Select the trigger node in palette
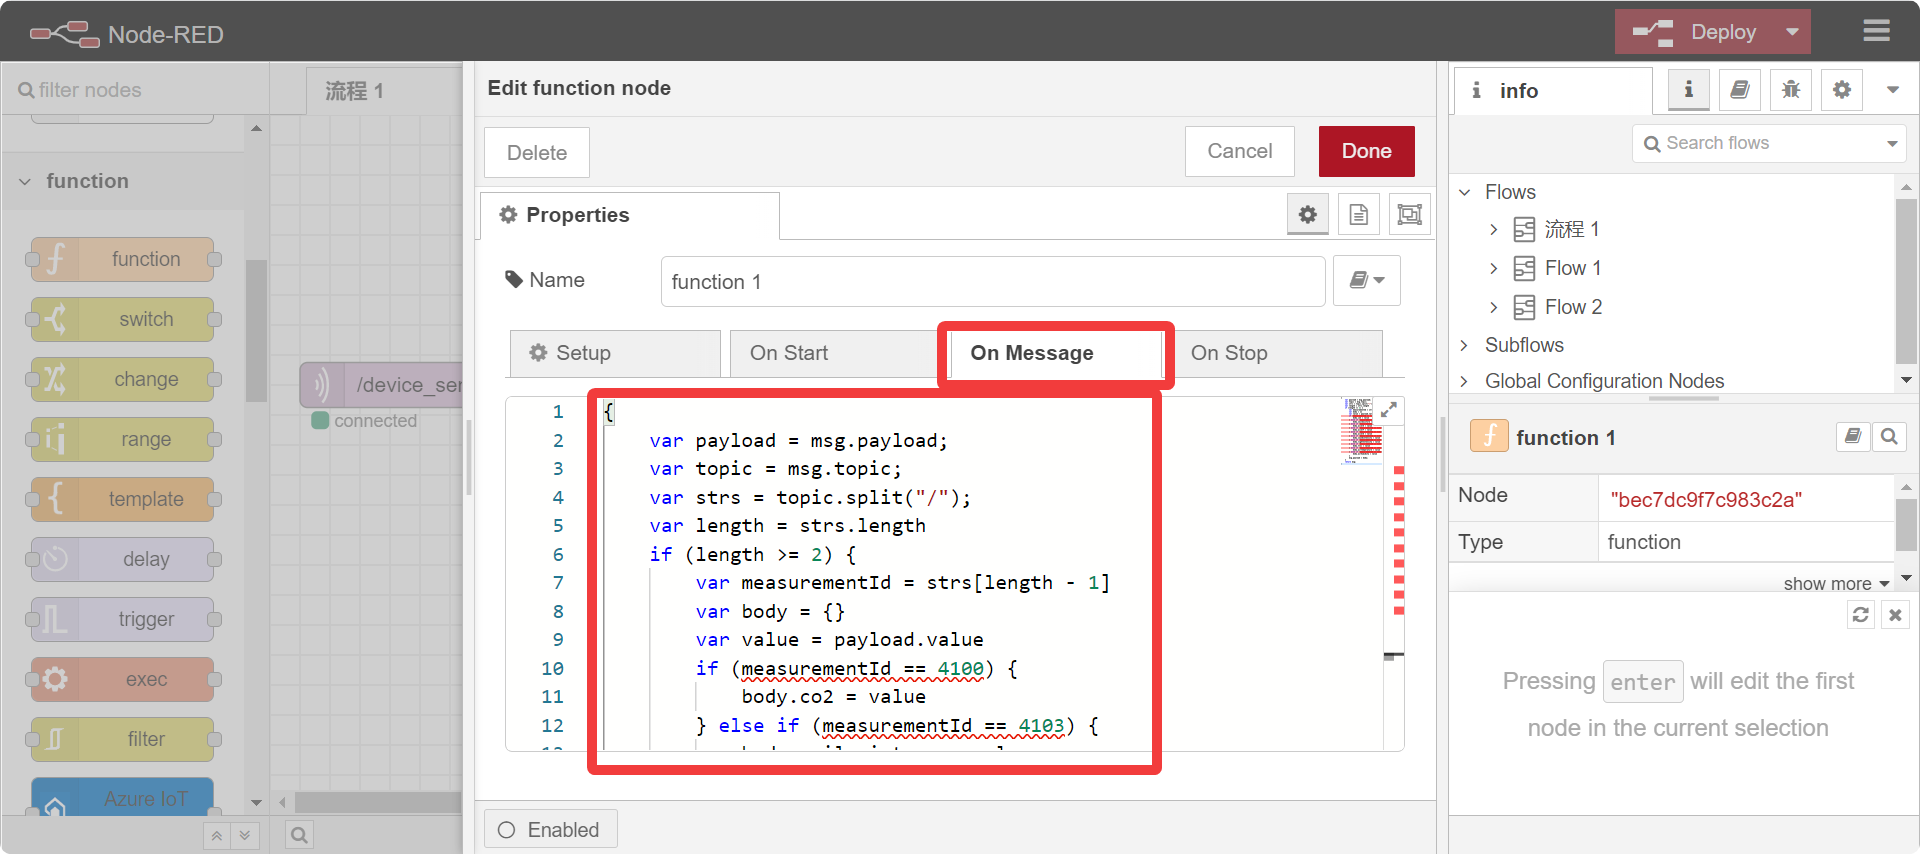 (x=123, y=619)
